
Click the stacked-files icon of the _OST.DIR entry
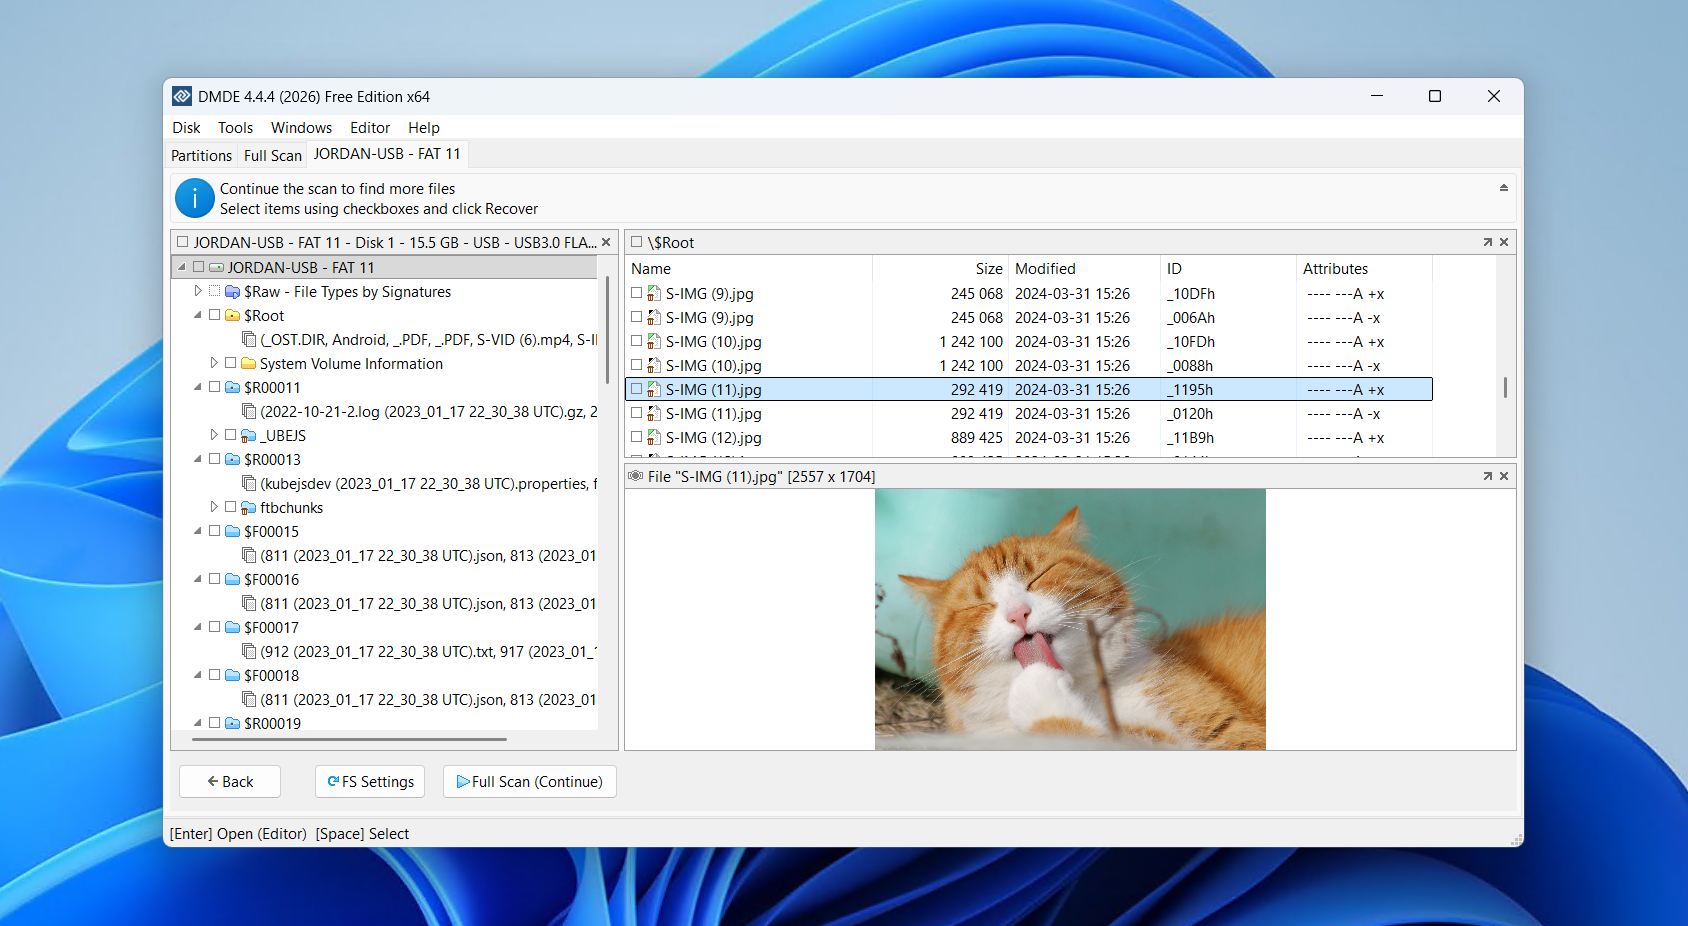249,339
